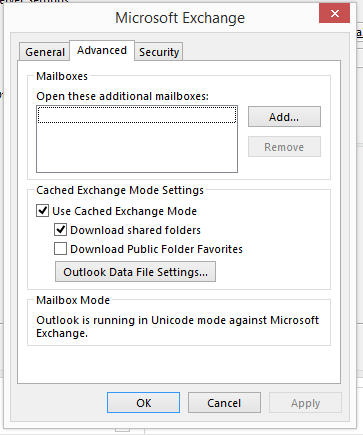Click the Apply button
This screenshot has width=363, height=435.
(x=305, y=403)
